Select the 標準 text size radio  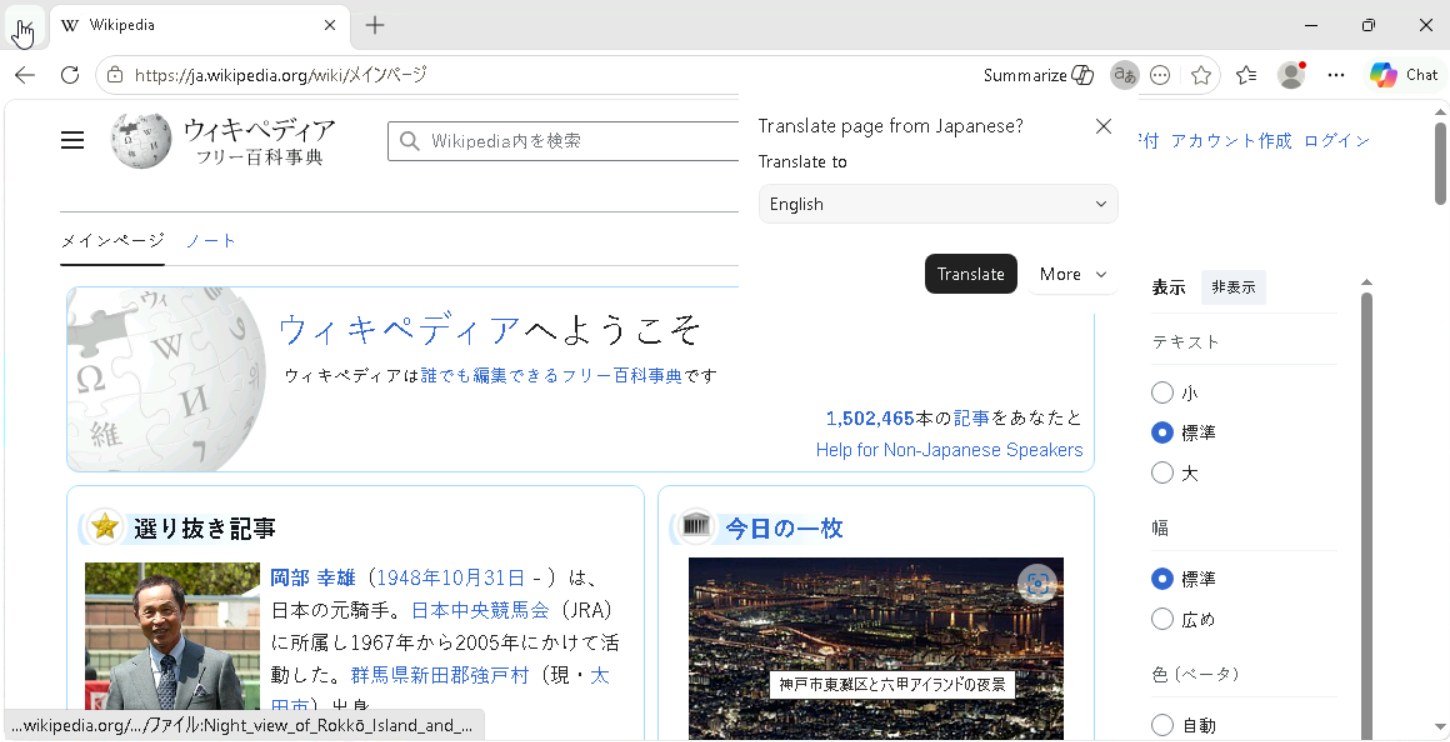point(1162,433)
